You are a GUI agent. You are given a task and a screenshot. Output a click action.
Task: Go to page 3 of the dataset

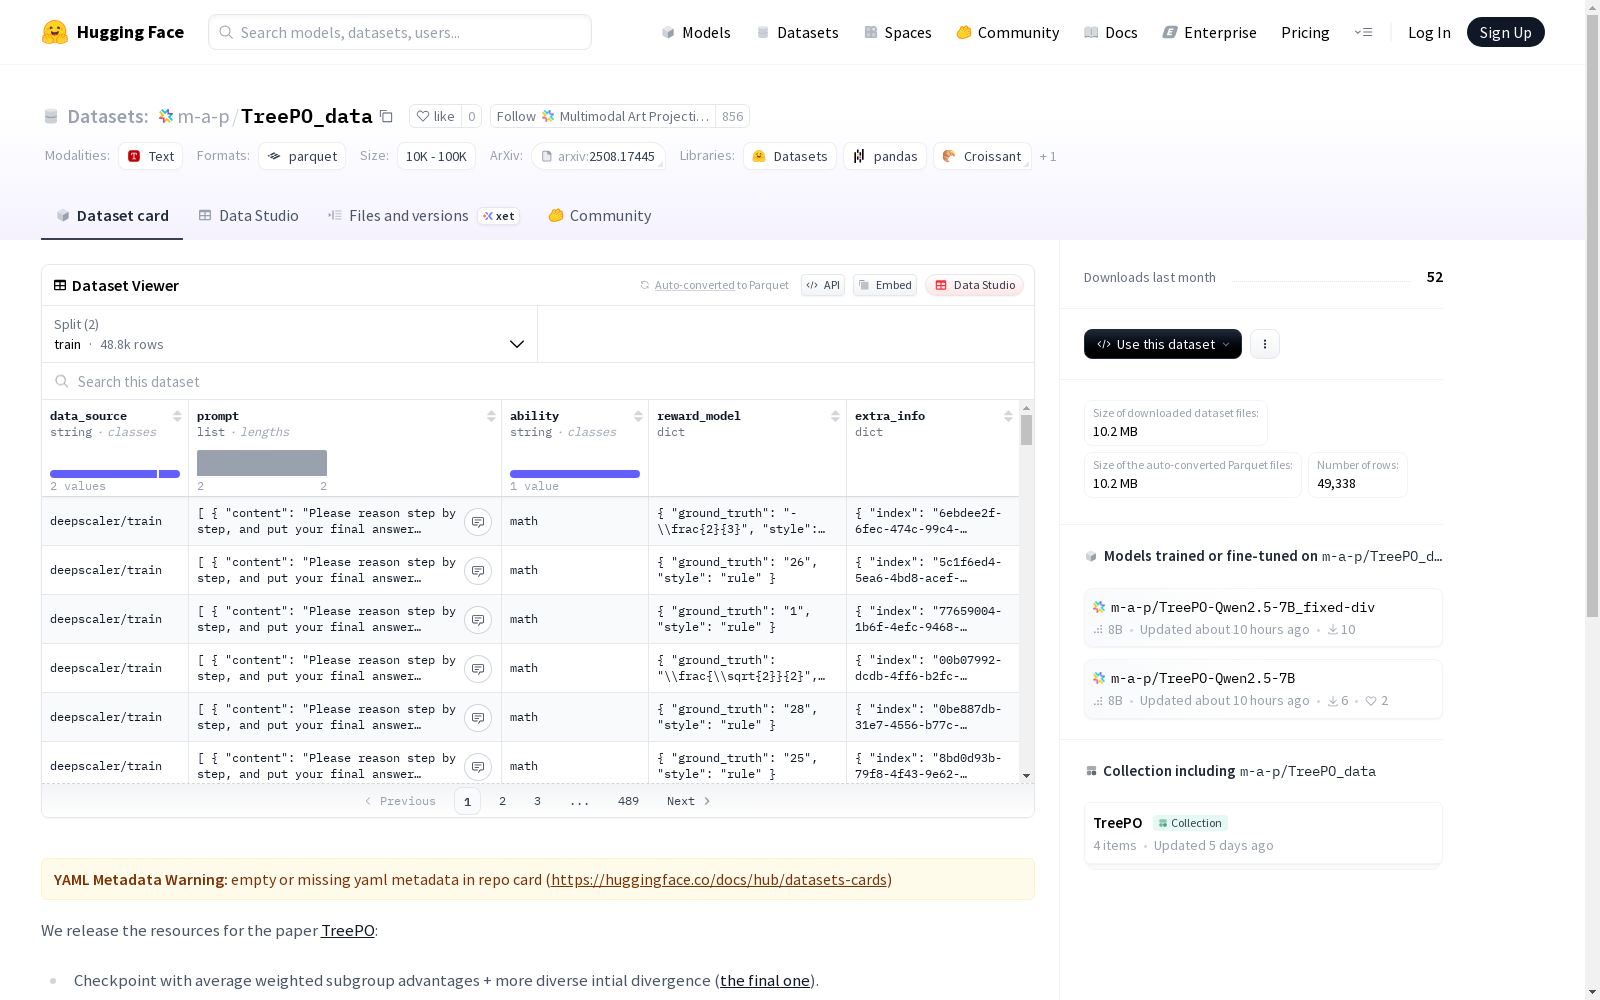coord(537,801)
